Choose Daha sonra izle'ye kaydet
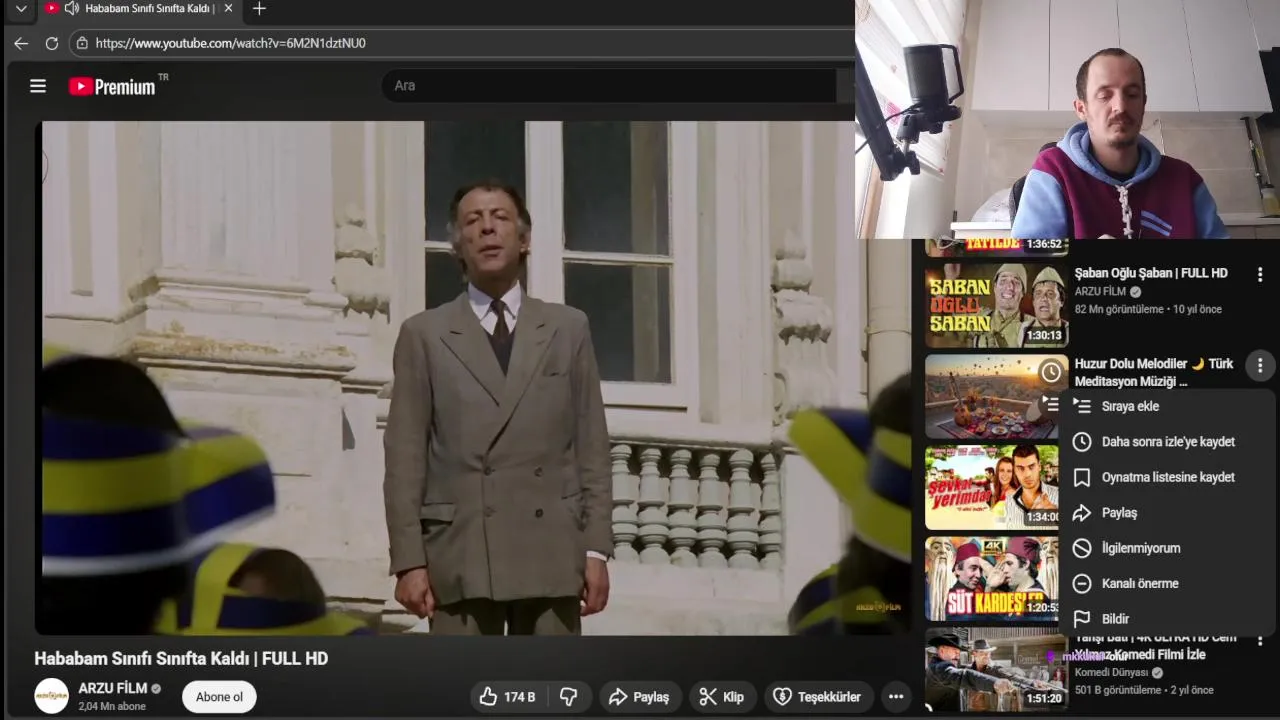The width and height of the screenshot is (1280, 720). click(x=1166, y=442)
